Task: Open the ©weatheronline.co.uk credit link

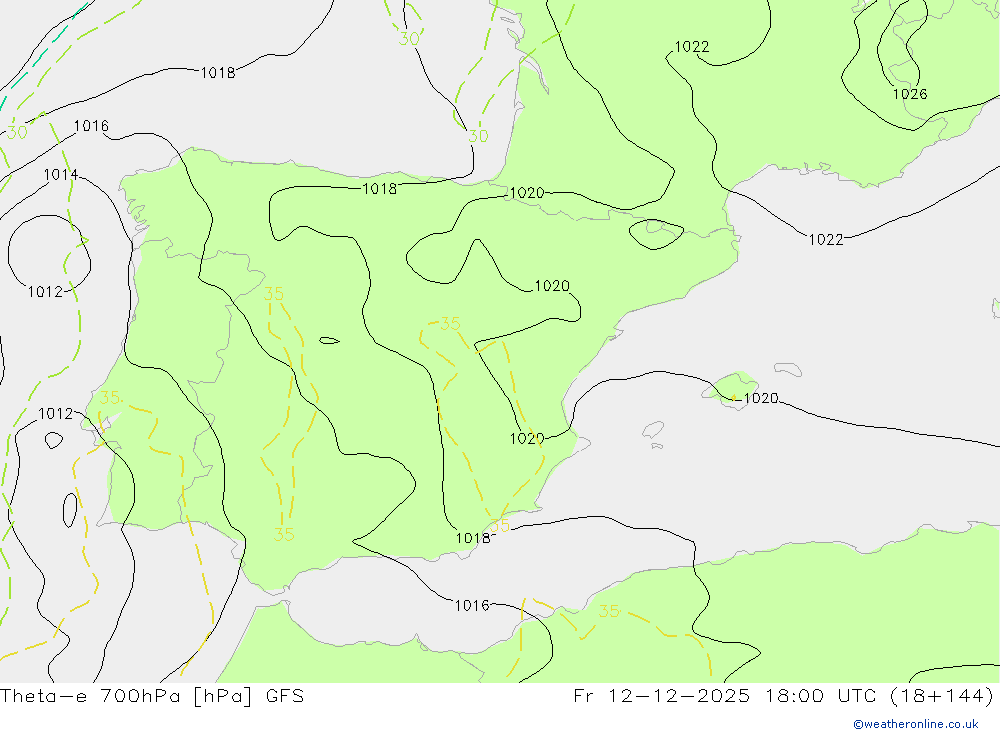Action: (x=915, y=724)
